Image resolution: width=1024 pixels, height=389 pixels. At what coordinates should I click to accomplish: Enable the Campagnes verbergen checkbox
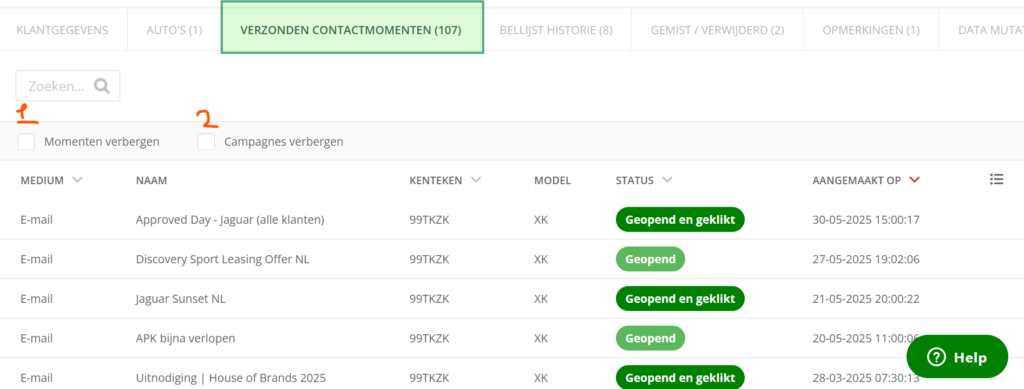coord(206,142)
